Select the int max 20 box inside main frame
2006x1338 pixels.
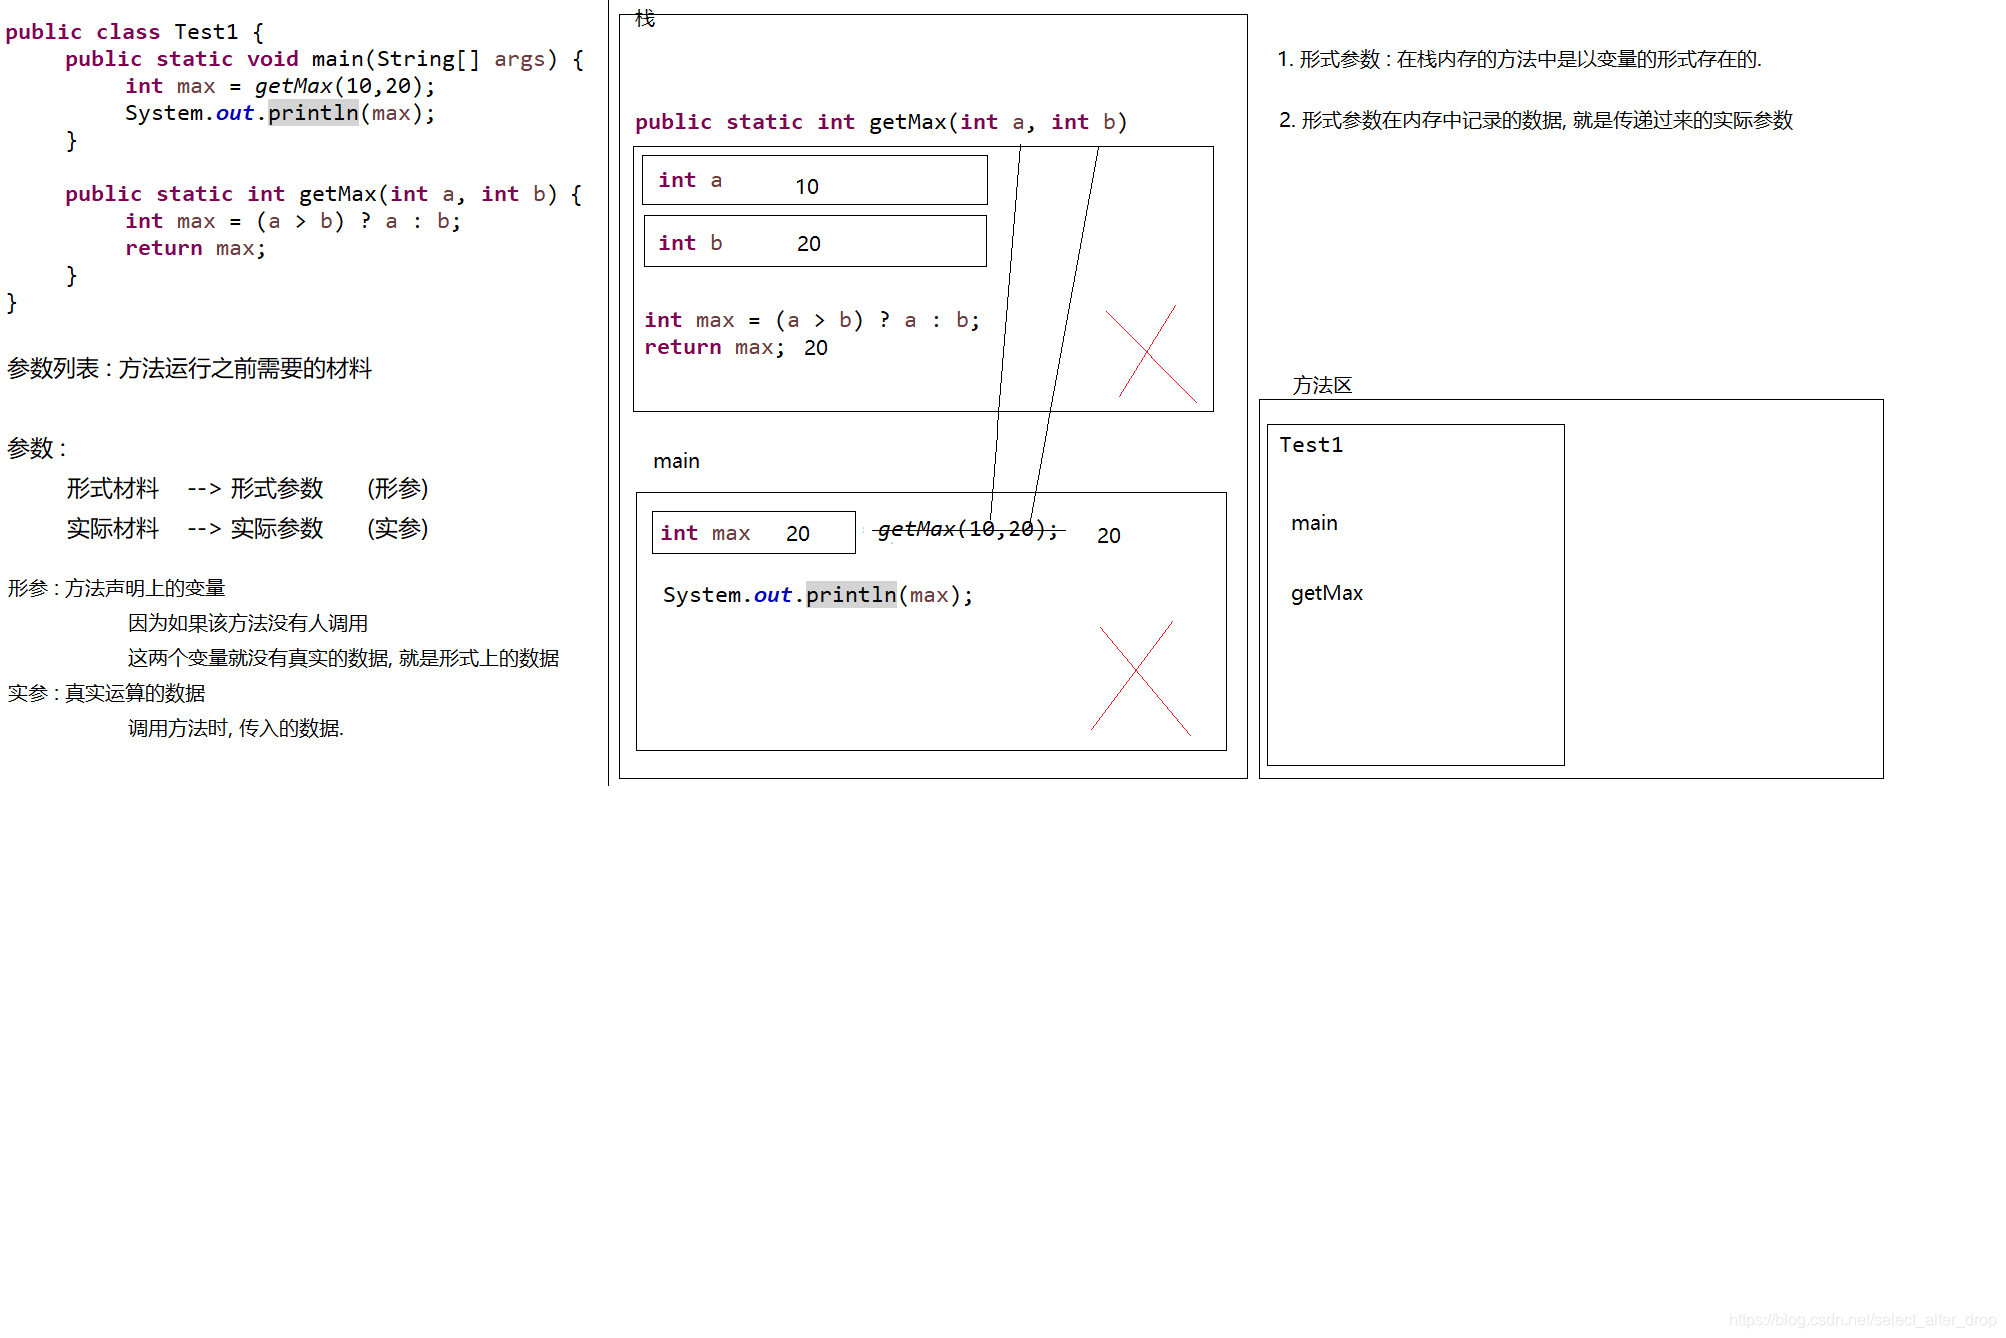(x=752, y=532)
